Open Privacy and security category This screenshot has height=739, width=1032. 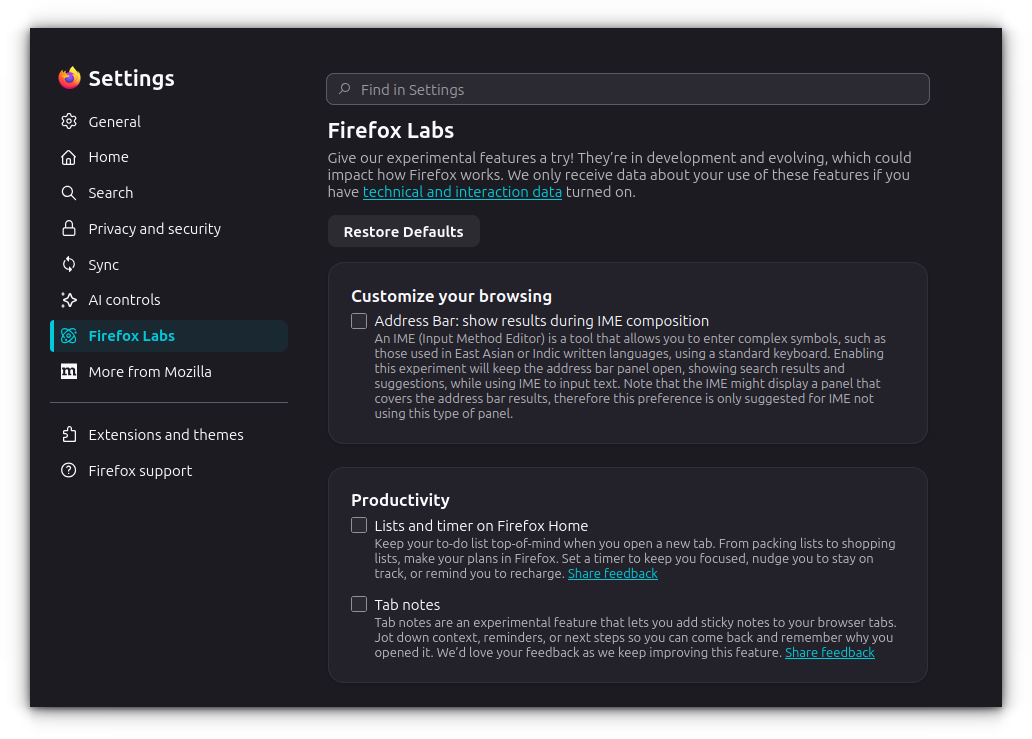click(x=168, y=228)
